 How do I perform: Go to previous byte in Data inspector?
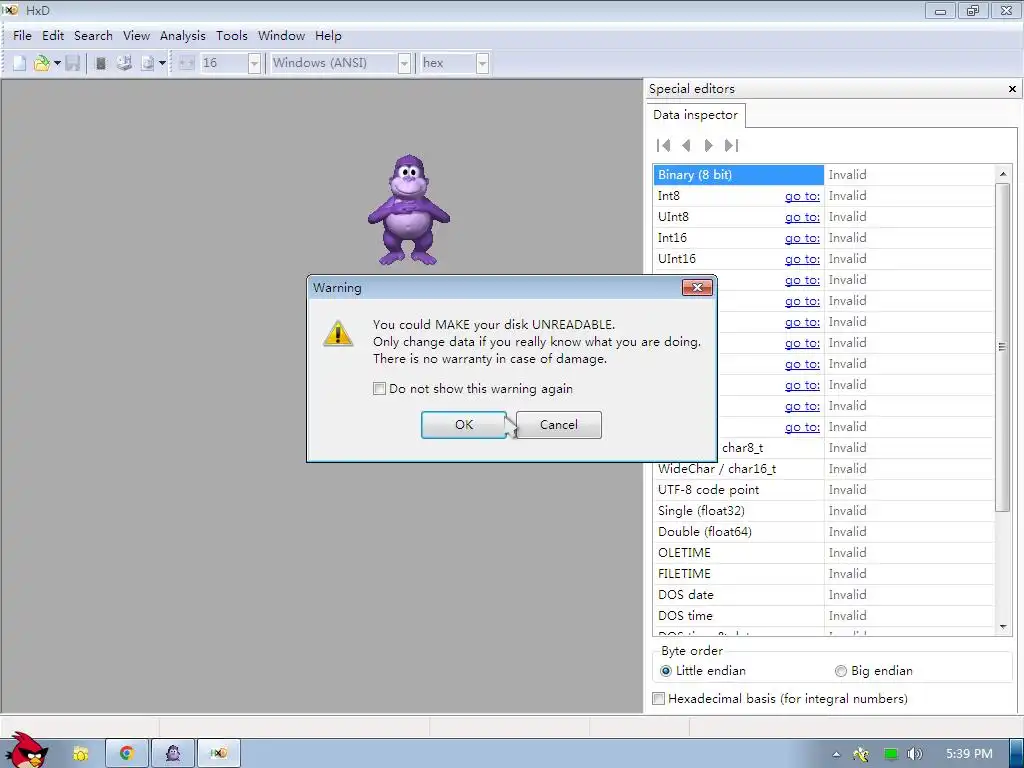(x=686, y=145)
